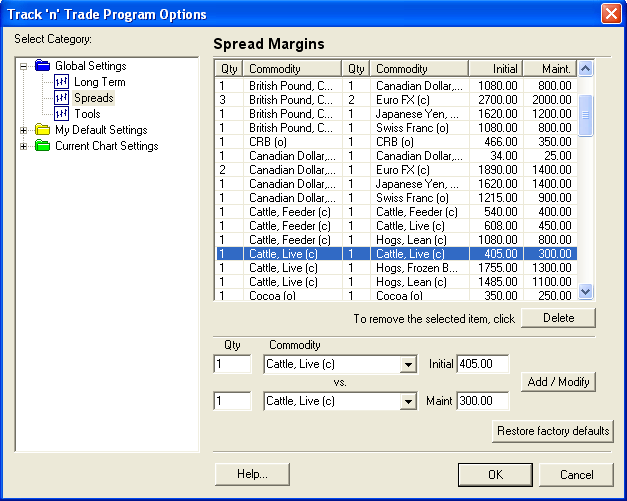Select the Long Term tree item

tap(99, 82)
